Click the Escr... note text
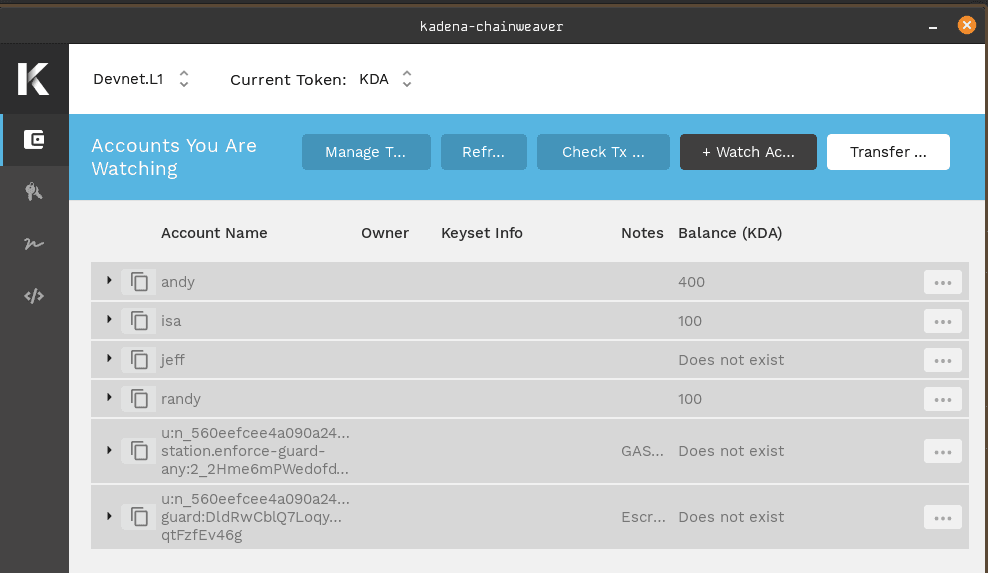Screen dimensions: 988x573 point(643,517)
